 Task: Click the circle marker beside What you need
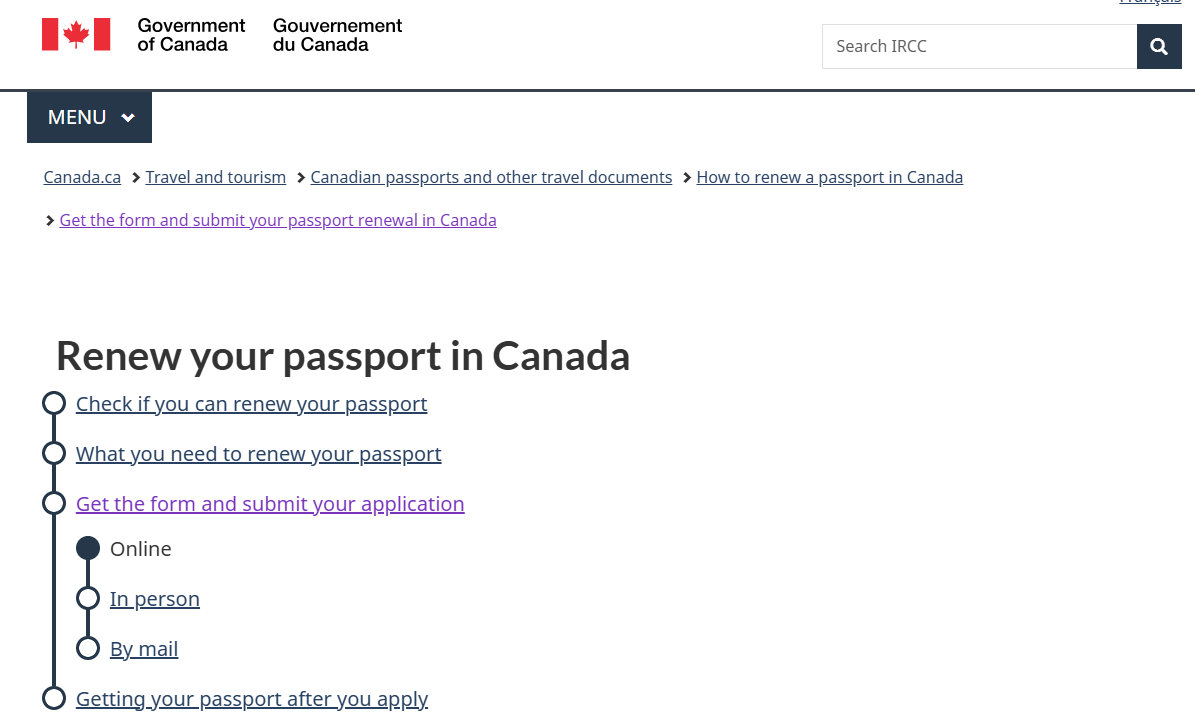tap(54, 453)
